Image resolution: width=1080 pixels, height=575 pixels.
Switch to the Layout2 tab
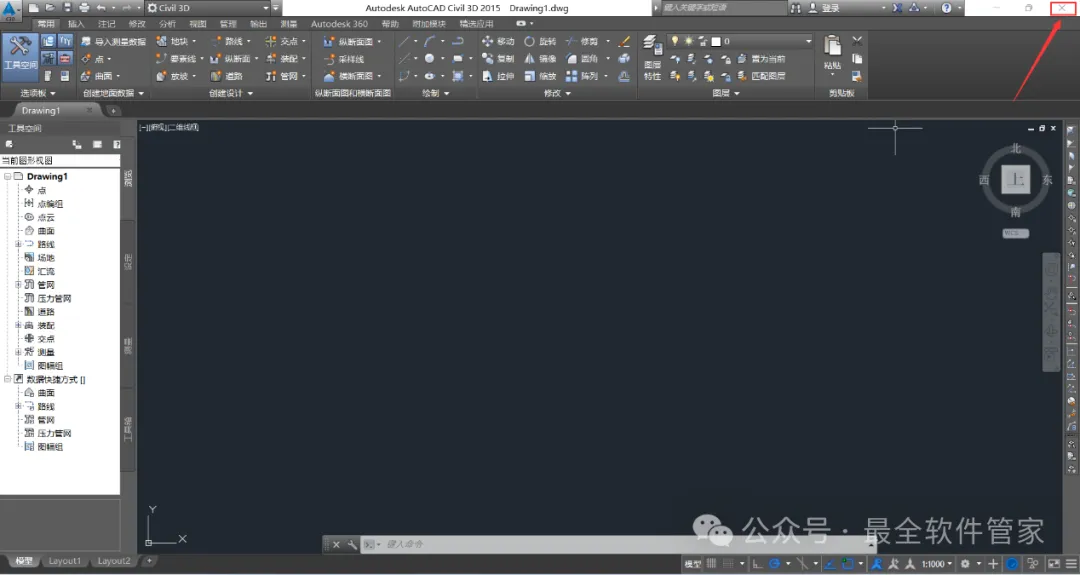tap(114, 561)
